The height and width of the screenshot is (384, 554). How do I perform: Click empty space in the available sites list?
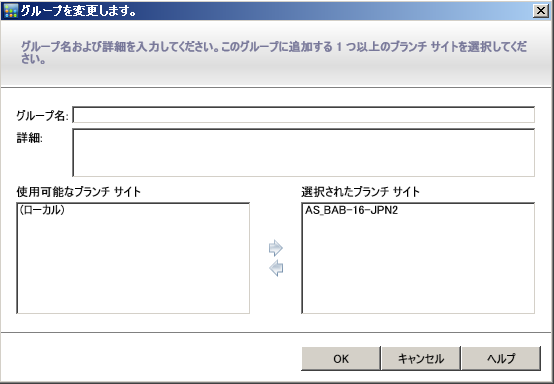pos(133,265)
